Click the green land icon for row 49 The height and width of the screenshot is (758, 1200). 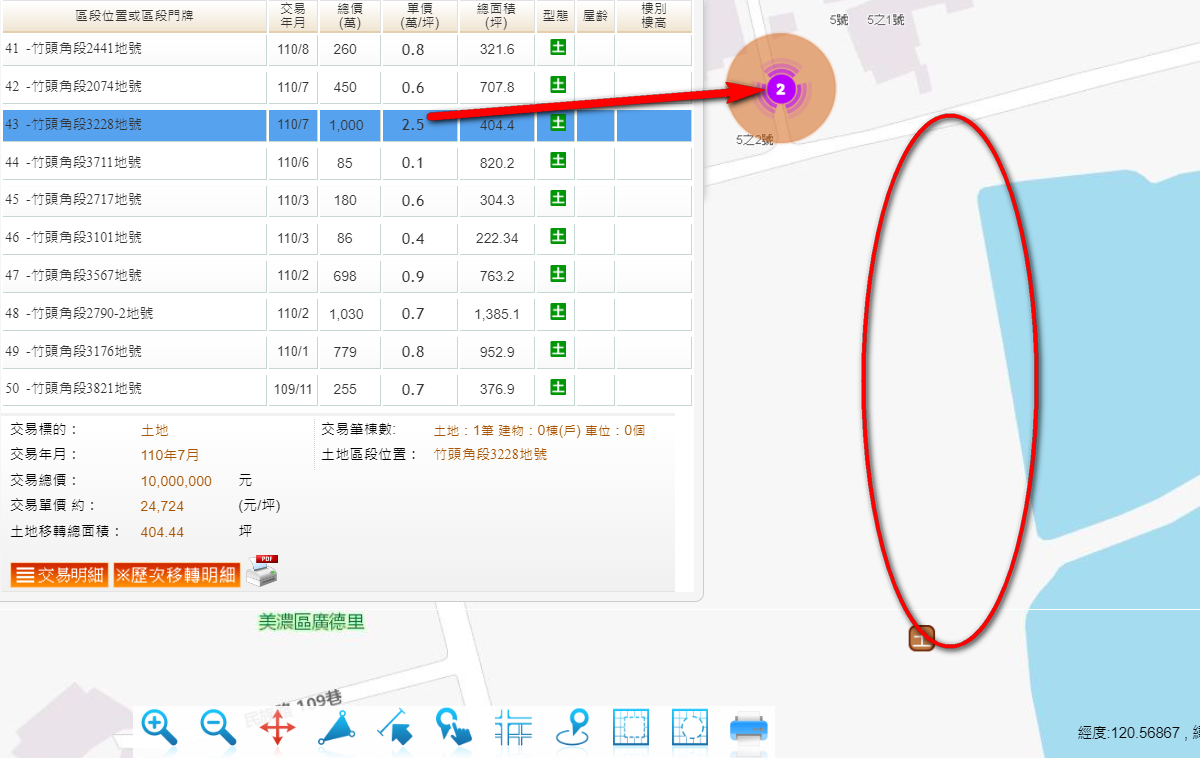[x=558, y=350]
